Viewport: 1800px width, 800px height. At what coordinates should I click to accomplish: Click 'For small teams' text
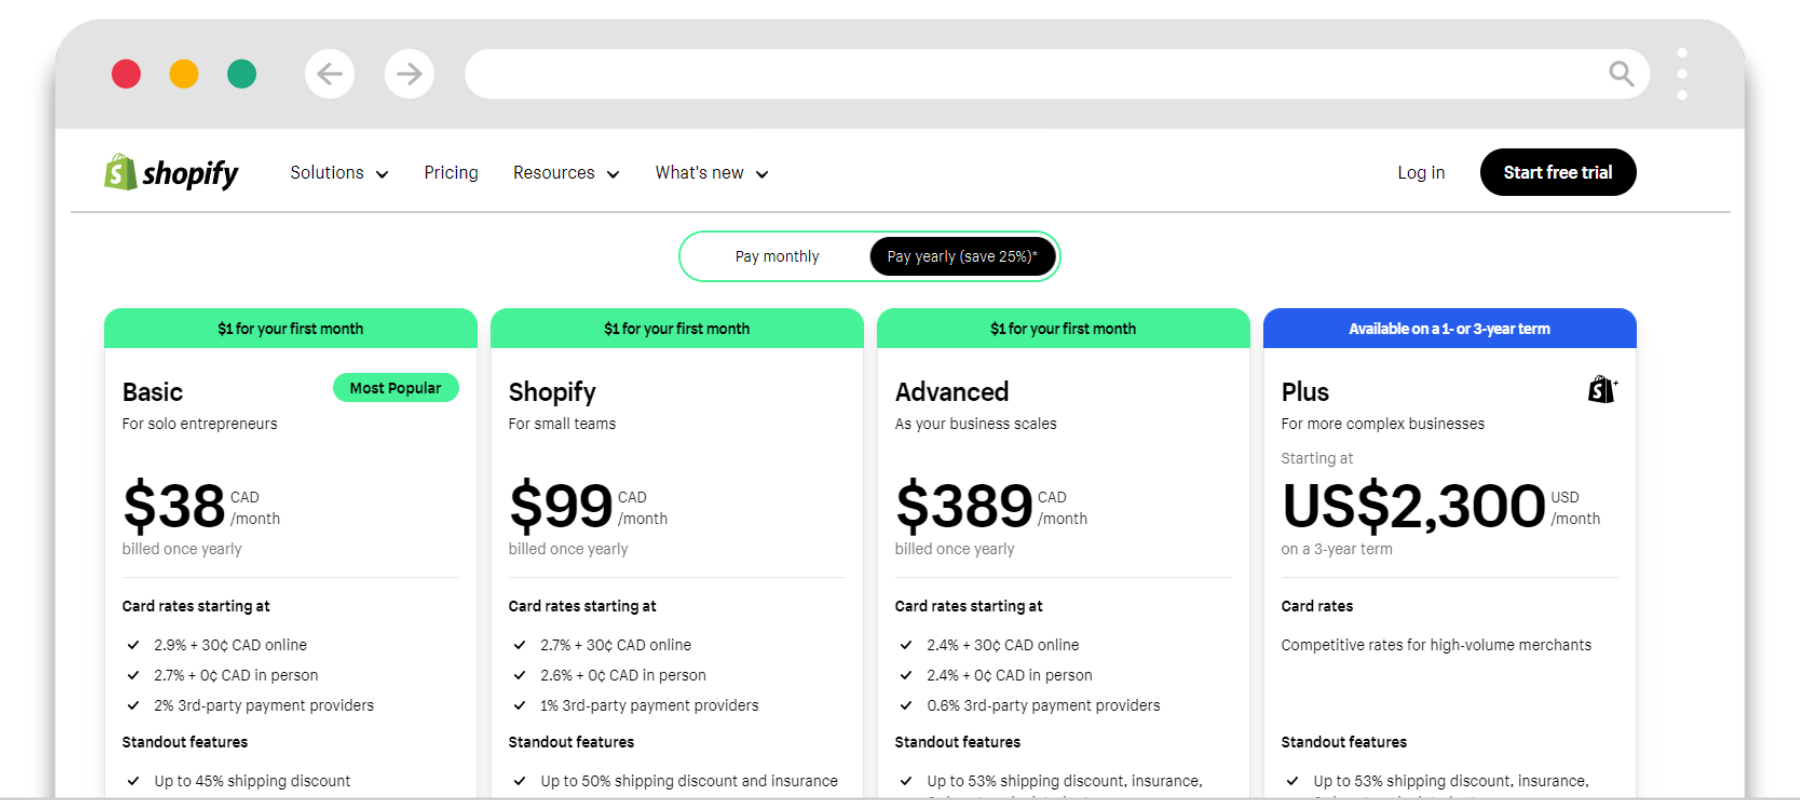562,424
